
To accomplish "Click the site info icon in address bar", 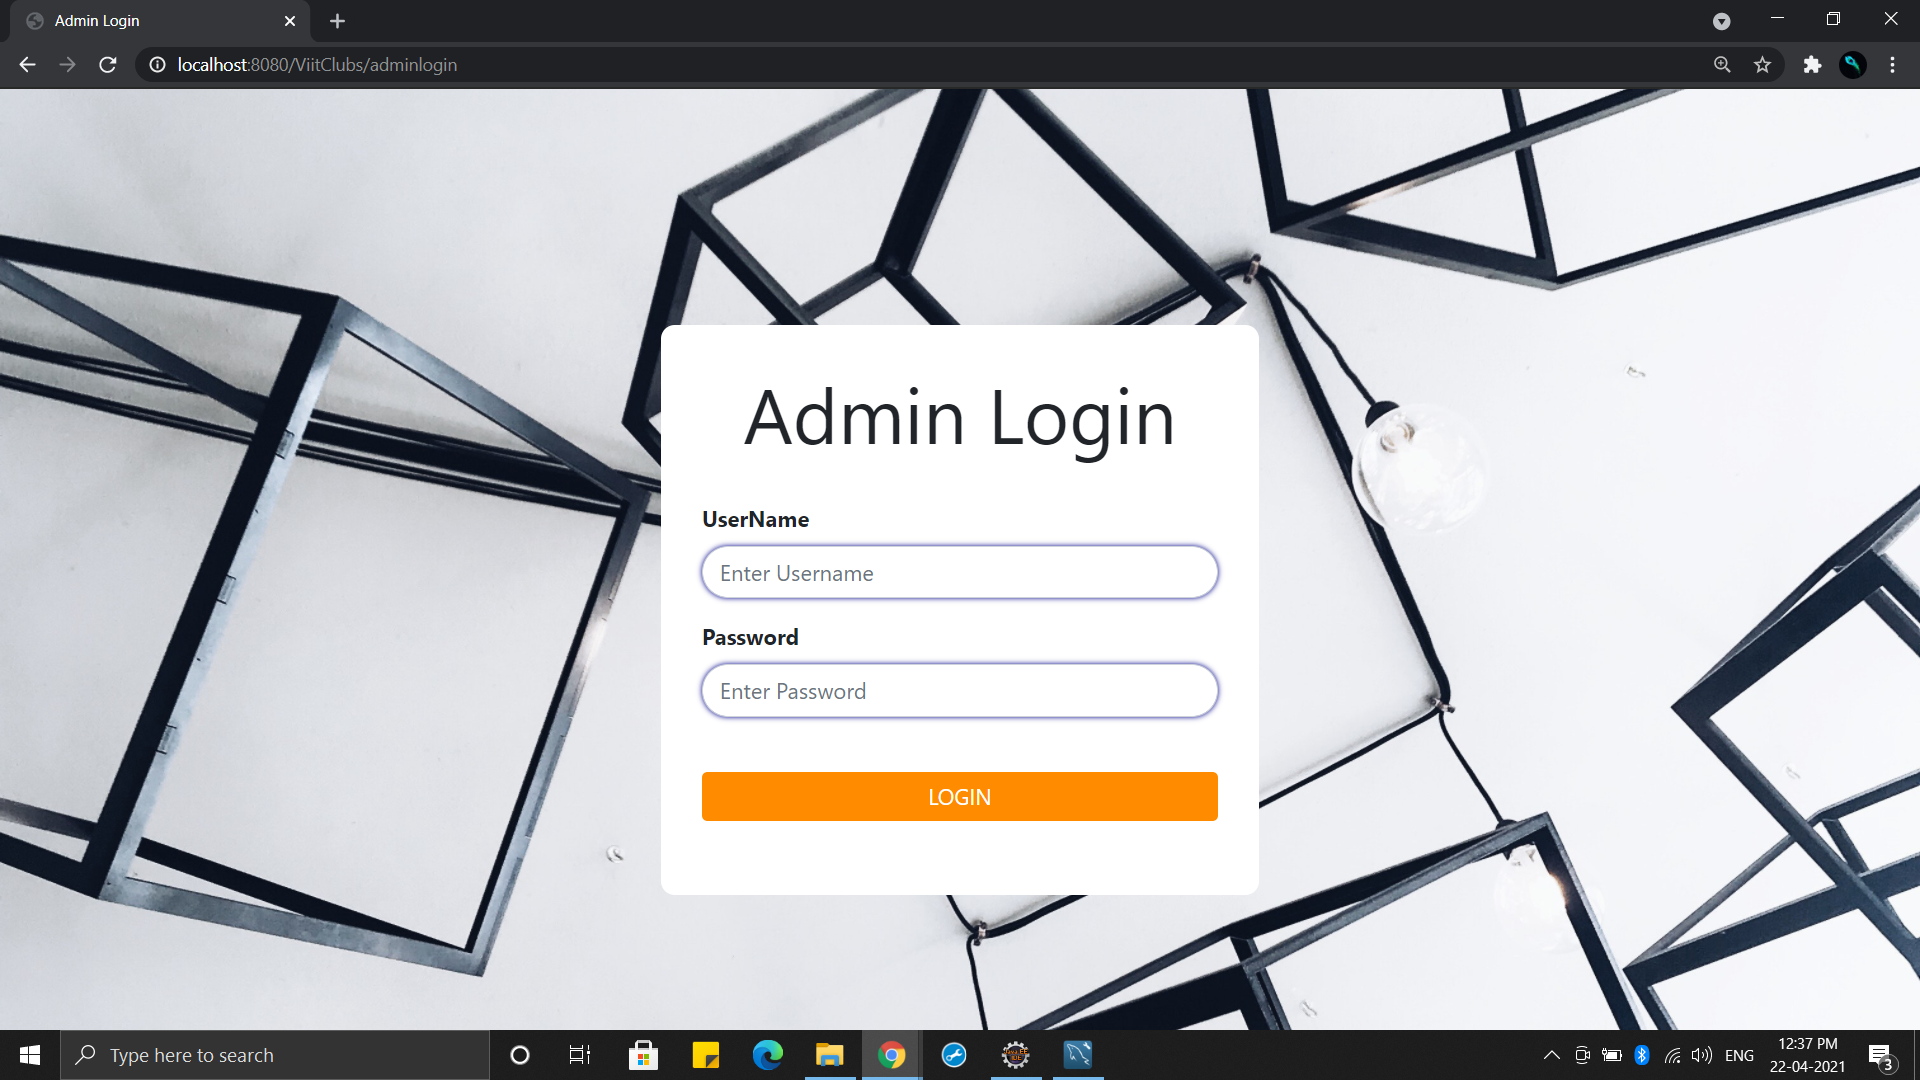I will coord(157,64).
